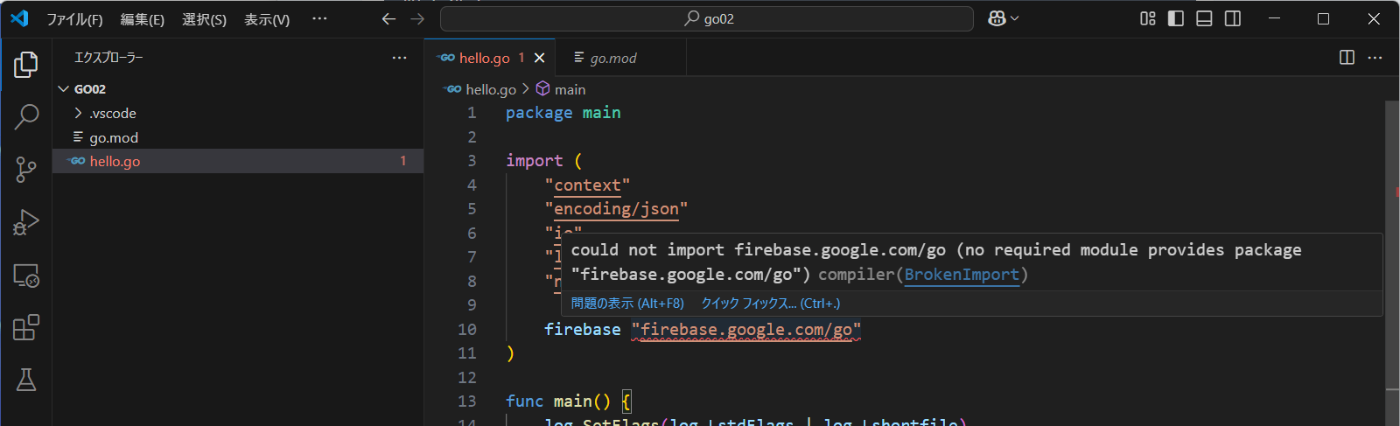Open the Copilot dropdown chevron
Image resolution: width=1400 pixels, height=426 pixels.
1015,19
